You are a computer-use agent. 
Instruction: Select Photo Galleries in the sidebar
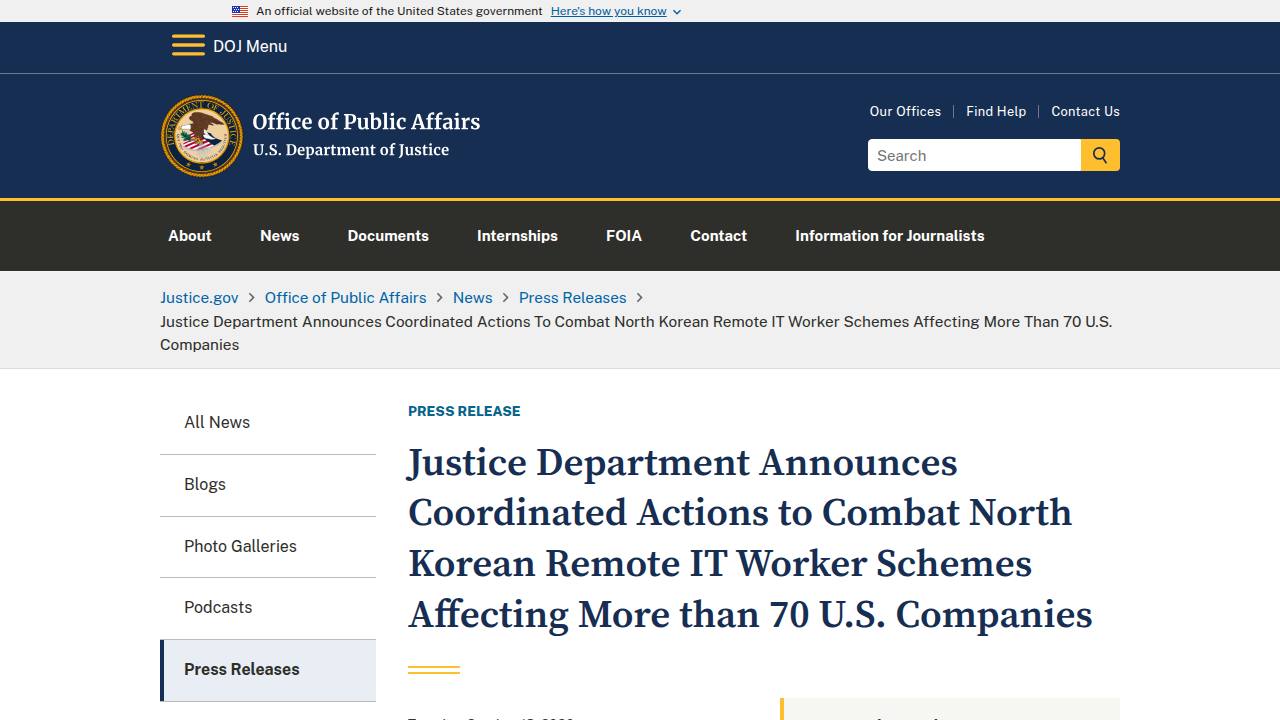268,547
